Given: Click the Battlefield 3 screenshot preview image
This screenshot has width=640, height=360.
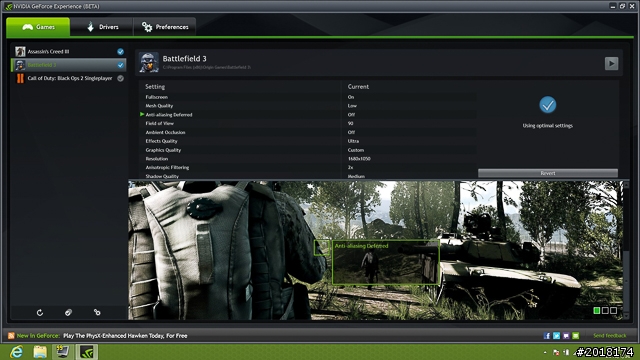Looking at the screenshot, I should pos(376,250).
